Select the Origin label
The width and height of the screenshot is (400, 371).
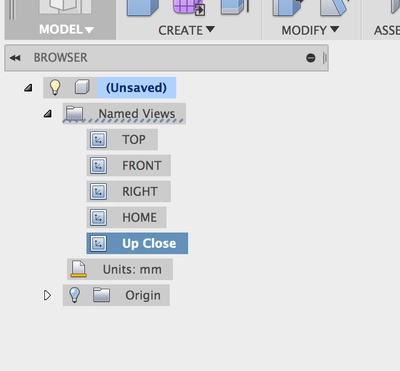143,295
